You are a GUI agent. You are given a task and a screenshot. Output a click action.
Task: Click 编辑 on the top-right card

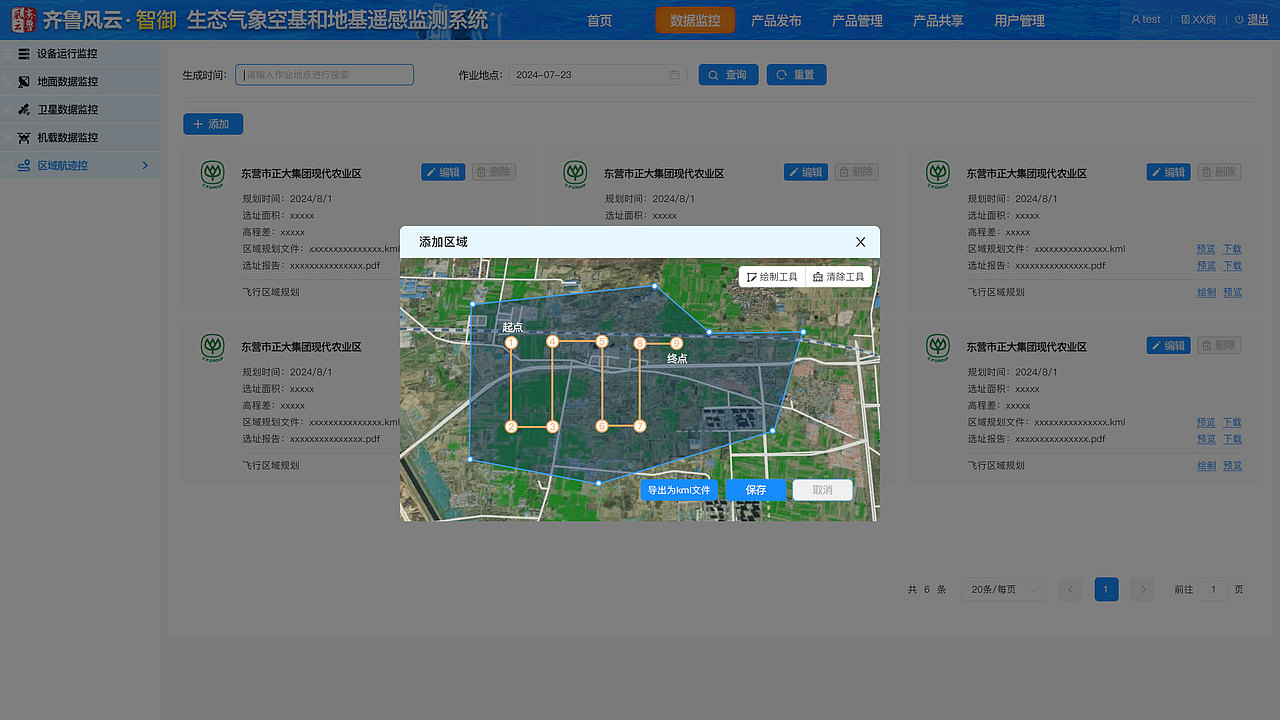[x=1169, y=172]
